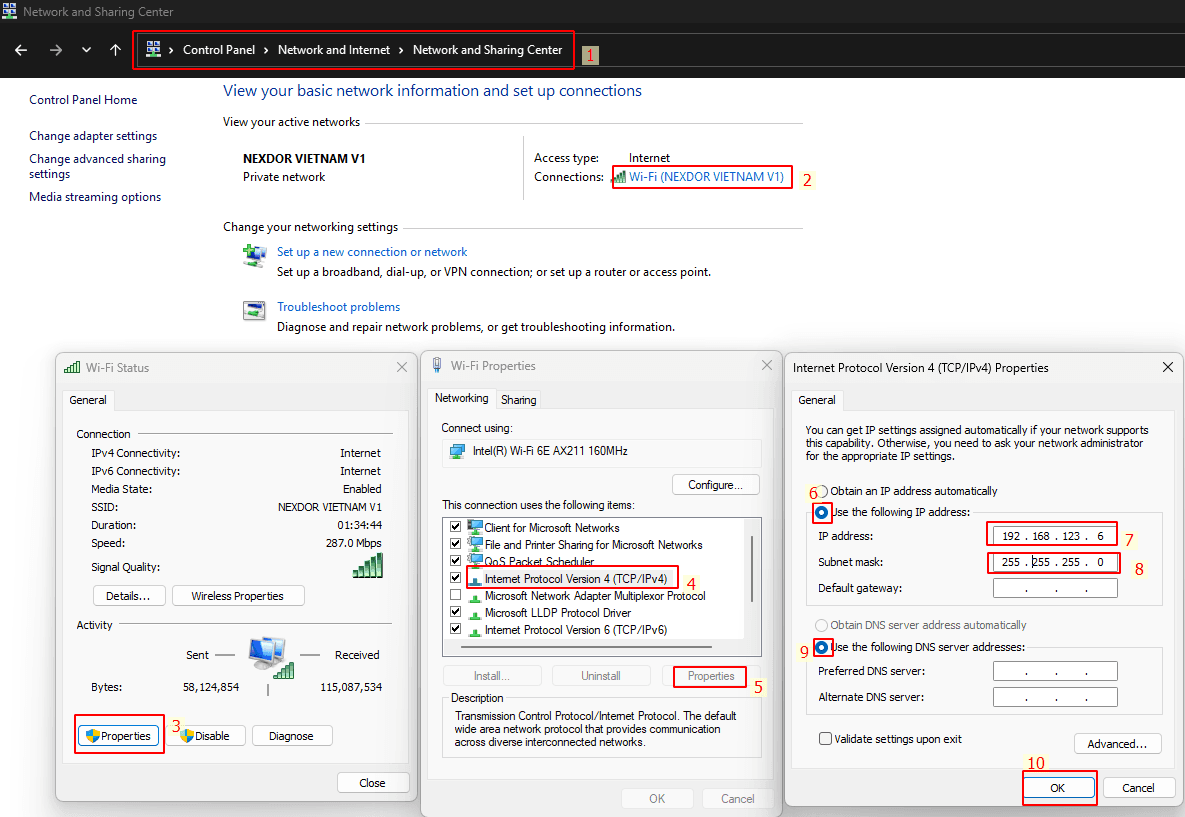Click Client for Microsoft Networks icon
Viewport: 1185px width, 817px height.
click(x=475, y=527)
